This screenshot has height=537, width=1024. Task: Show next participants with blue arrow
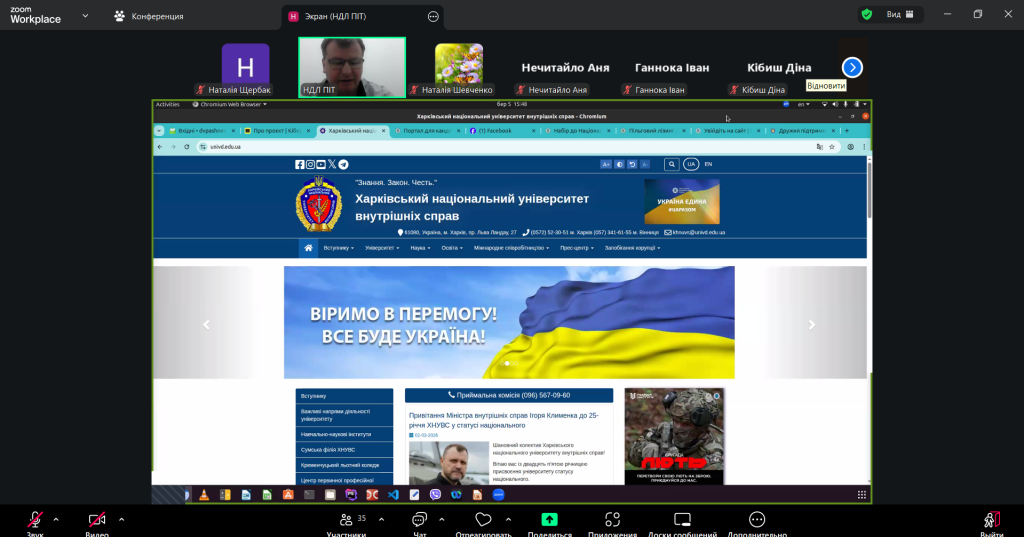point(852,67)
